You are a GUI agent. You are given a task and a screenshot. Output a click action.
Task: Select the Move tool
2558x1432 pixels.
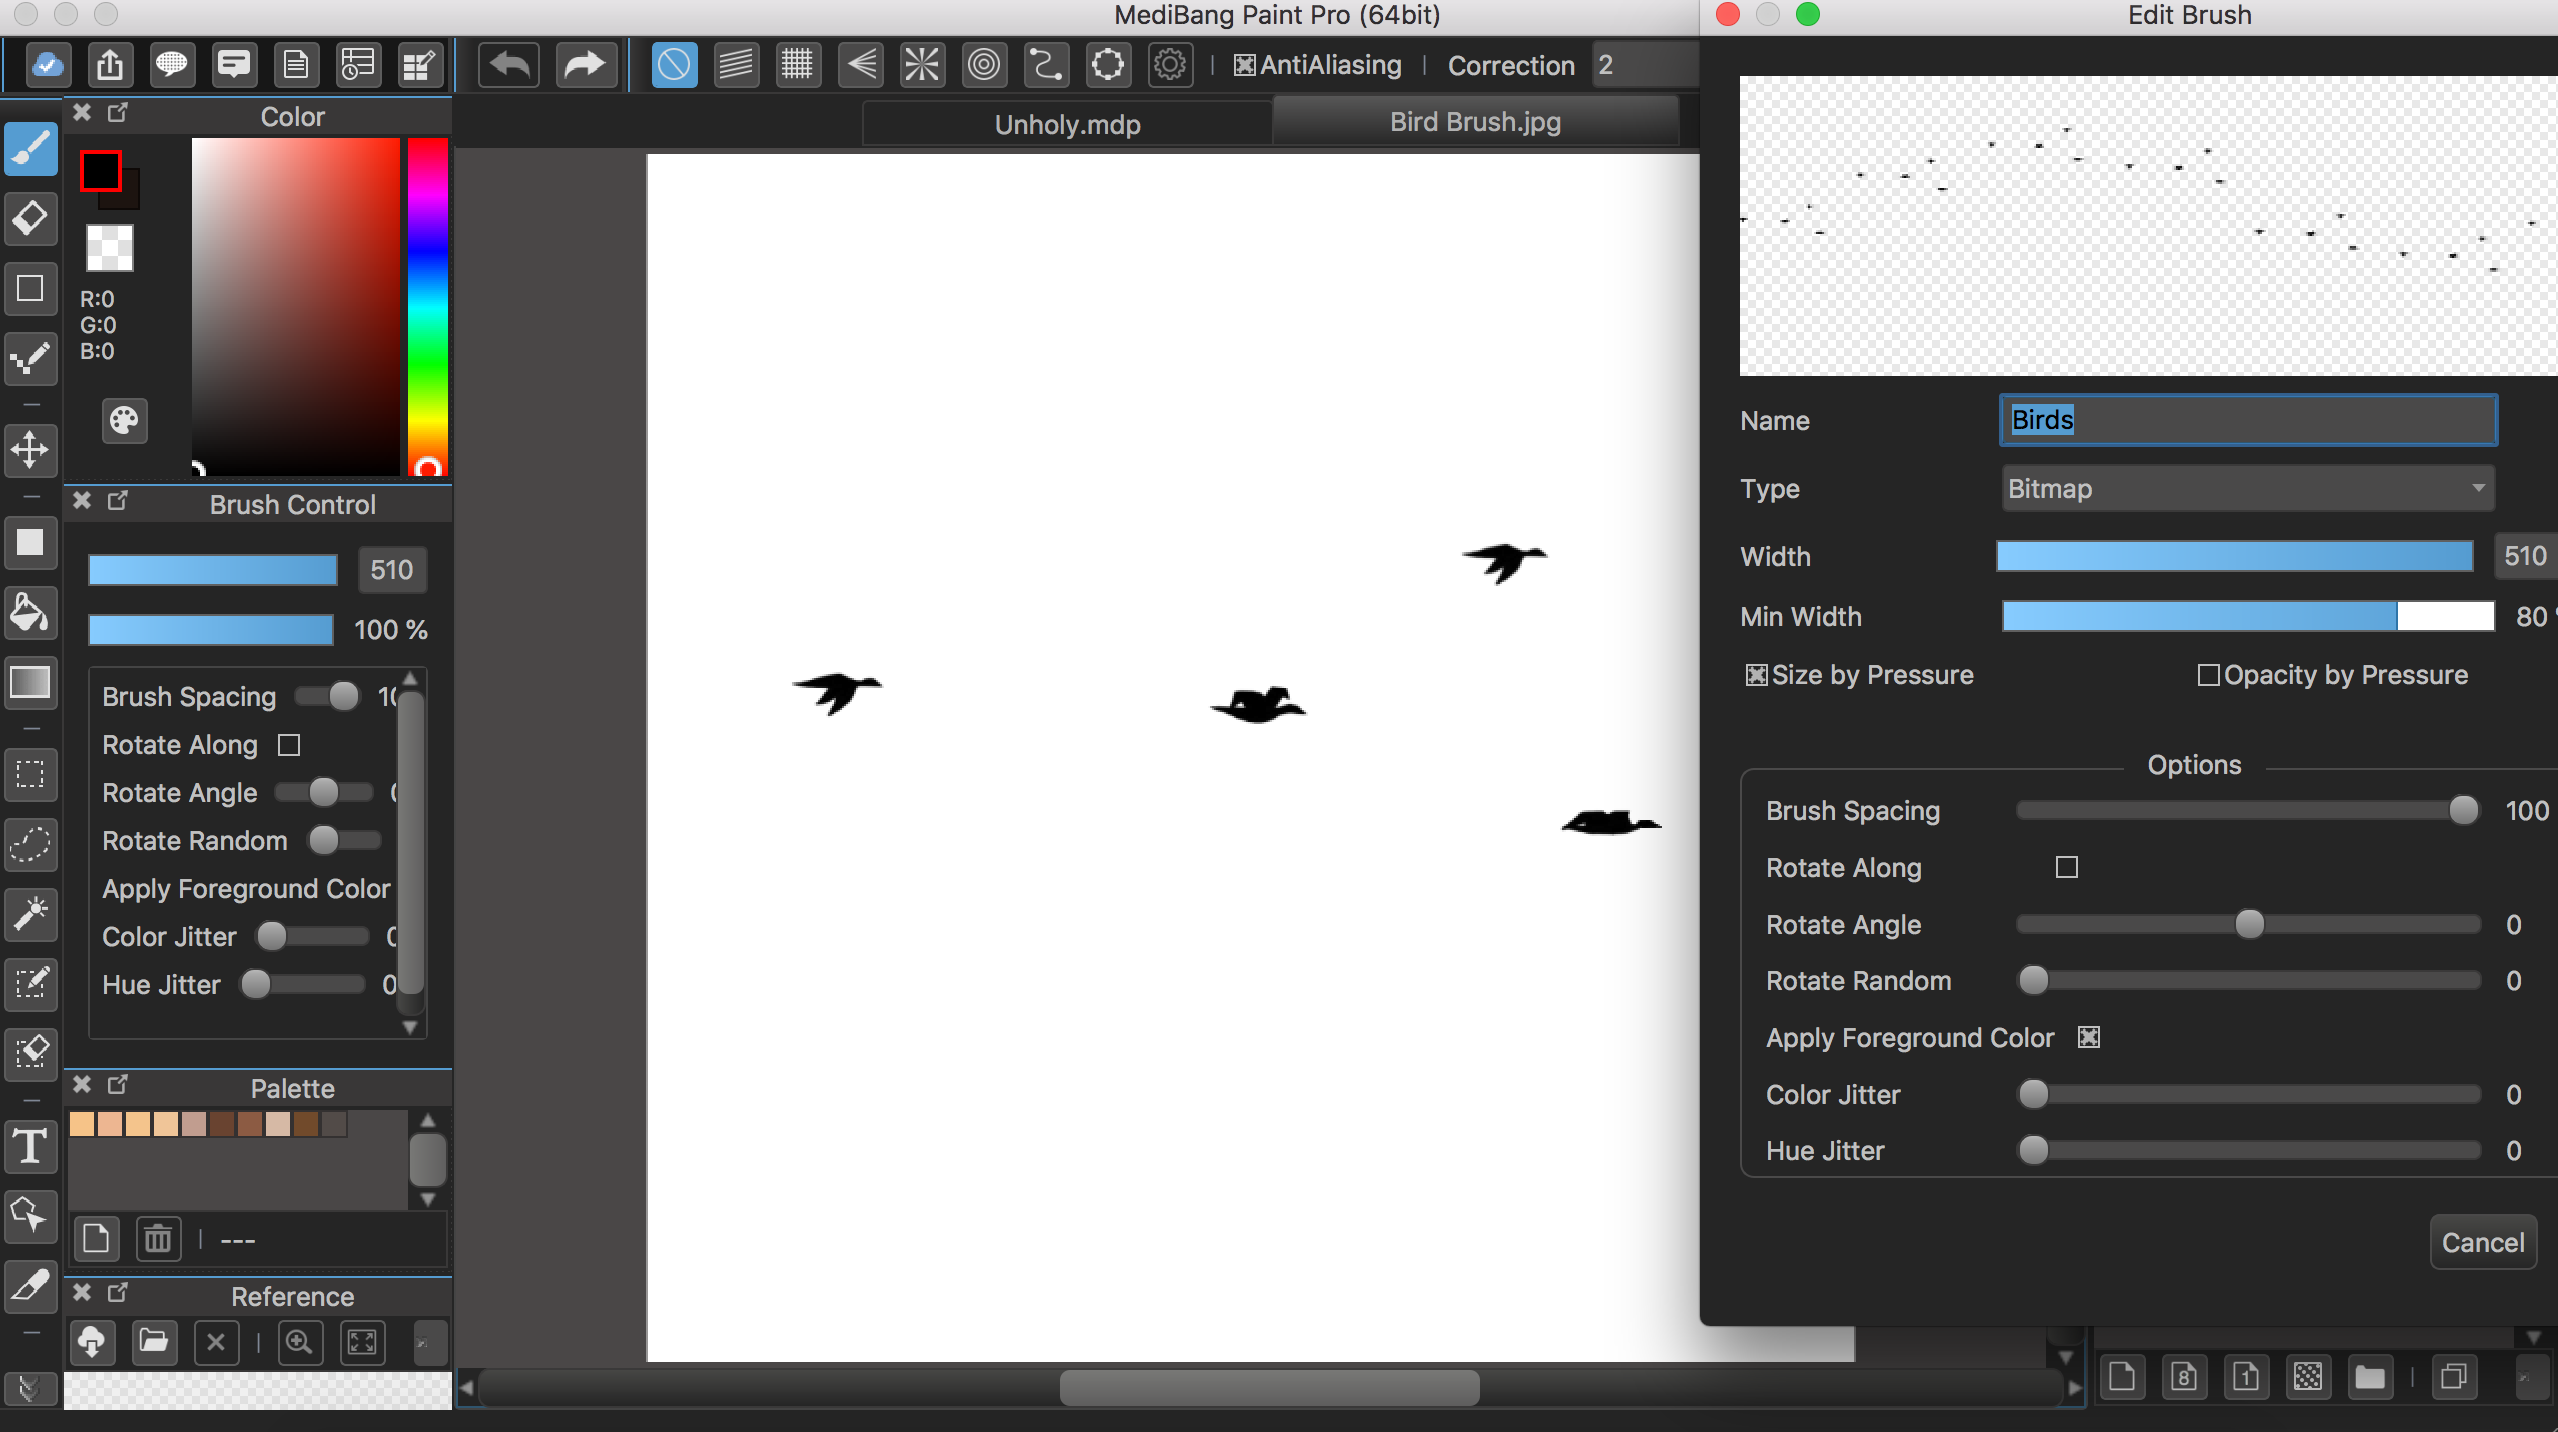(x=31, y=450)
